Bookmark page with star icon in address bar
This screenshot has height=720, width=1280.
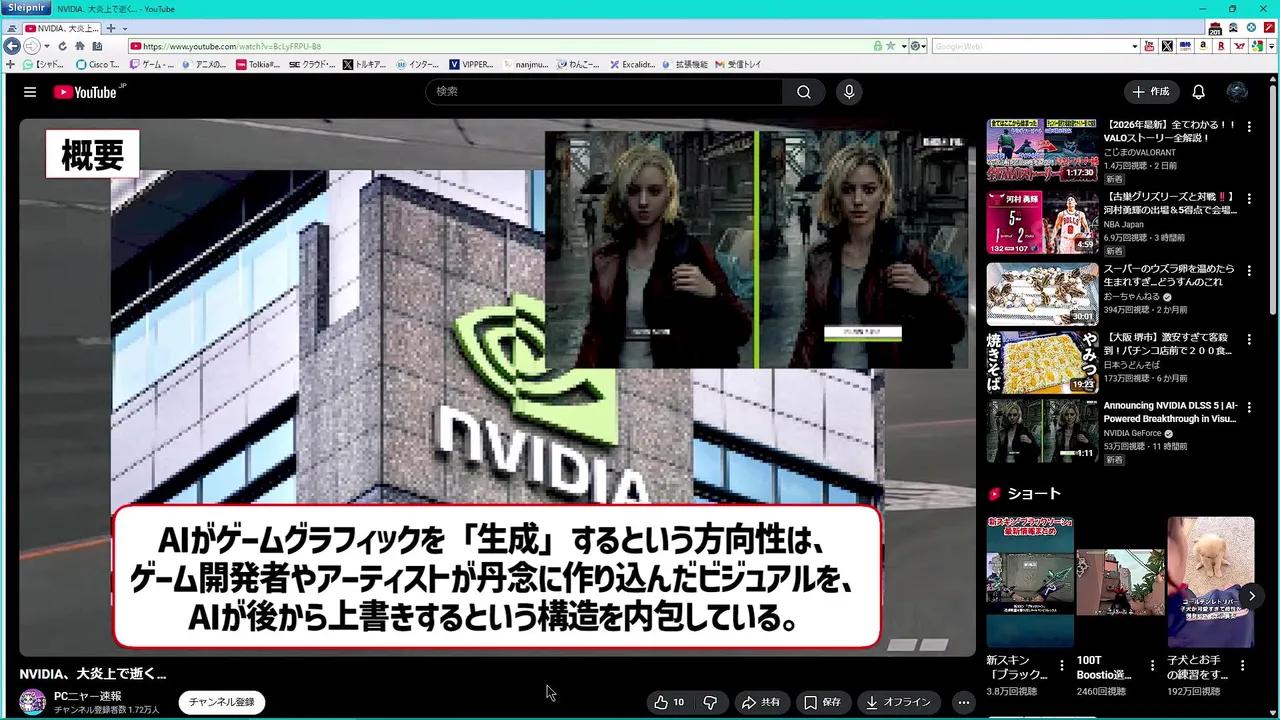[890, 46]
